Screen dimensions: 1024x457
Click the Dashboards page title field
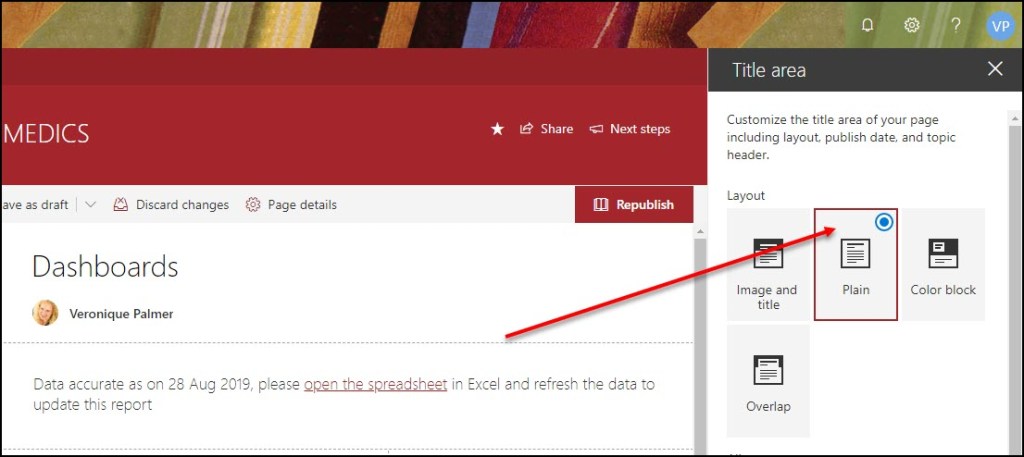pyautogui.click(x=106, y=267)
